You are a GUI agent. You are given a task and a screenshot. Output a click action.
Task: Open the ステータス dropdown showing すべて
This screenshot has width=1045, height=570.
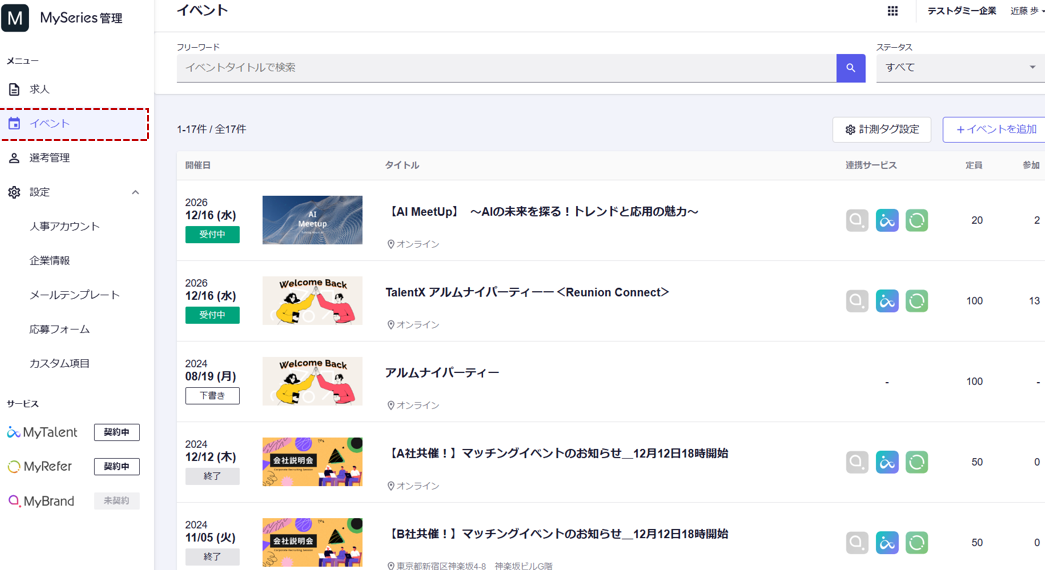point(958,68)
